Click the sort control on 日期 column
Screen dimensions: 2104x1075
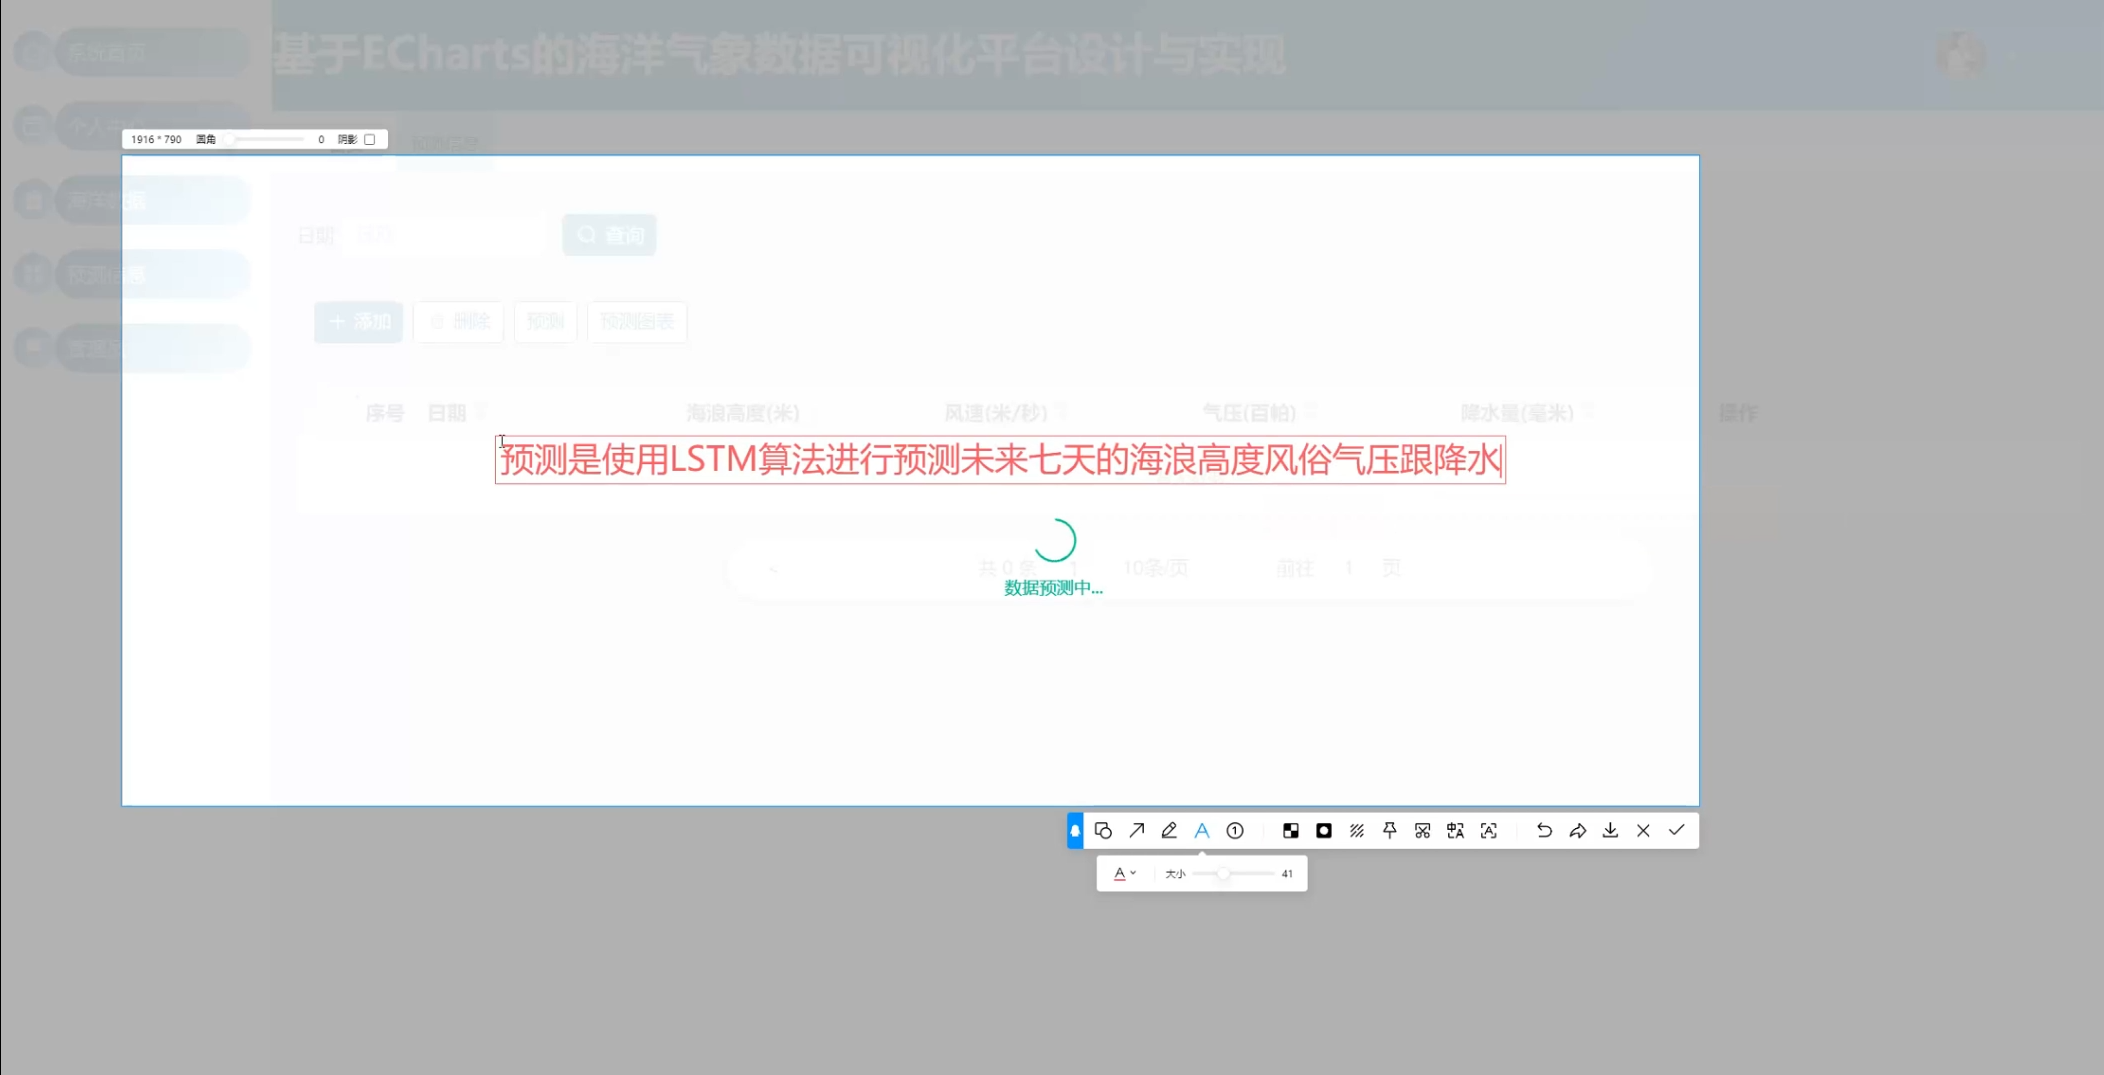[480, 411]
